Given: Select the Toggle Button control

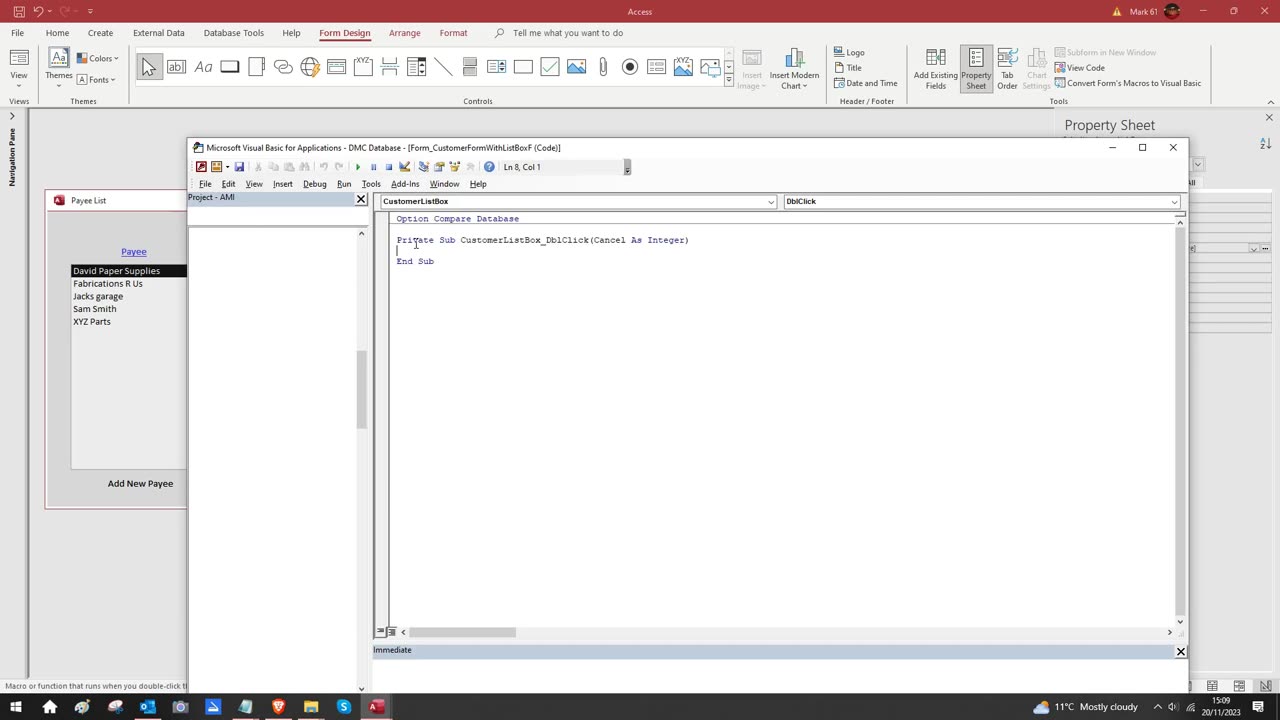Looking at the screenshot, I should point(470,67).
